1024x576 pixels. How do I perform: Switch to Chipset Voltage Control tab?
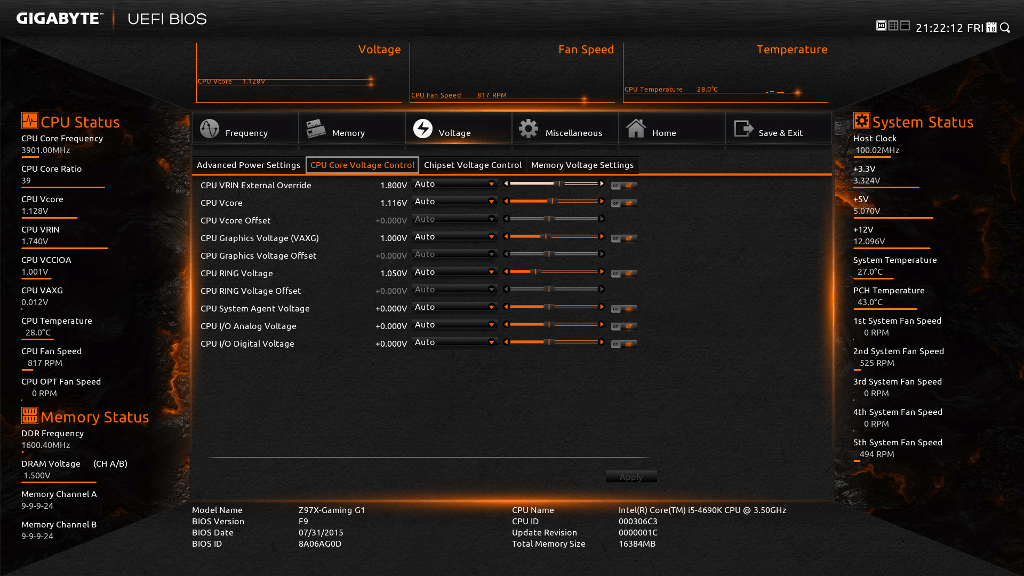[473, 165]
